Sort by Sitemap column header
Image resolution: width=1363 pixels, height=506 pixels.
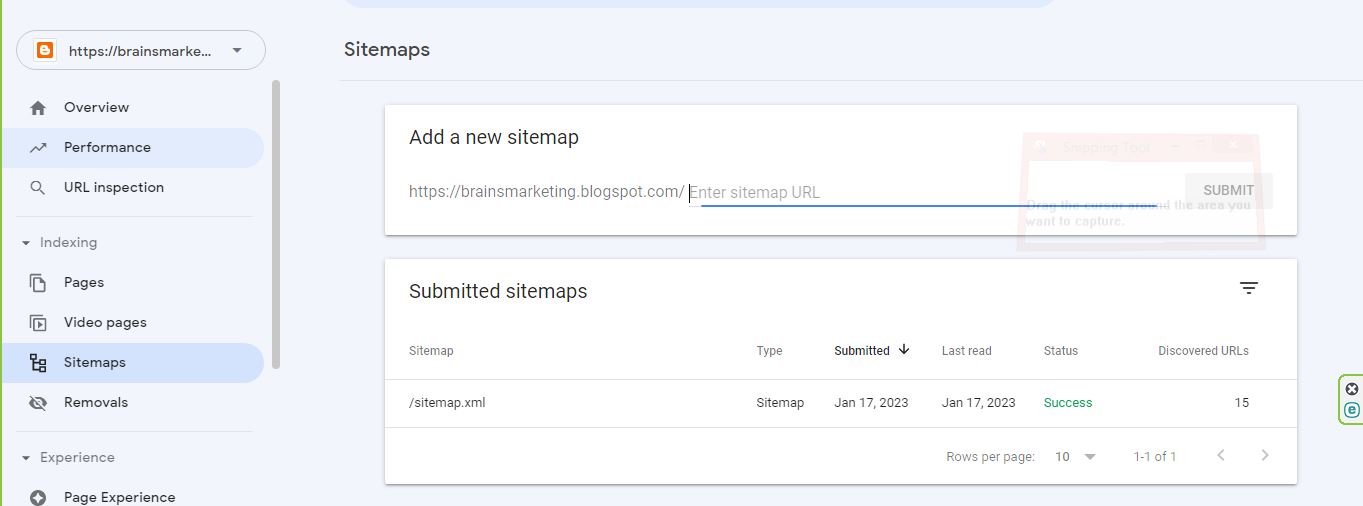tap(431, 351)
